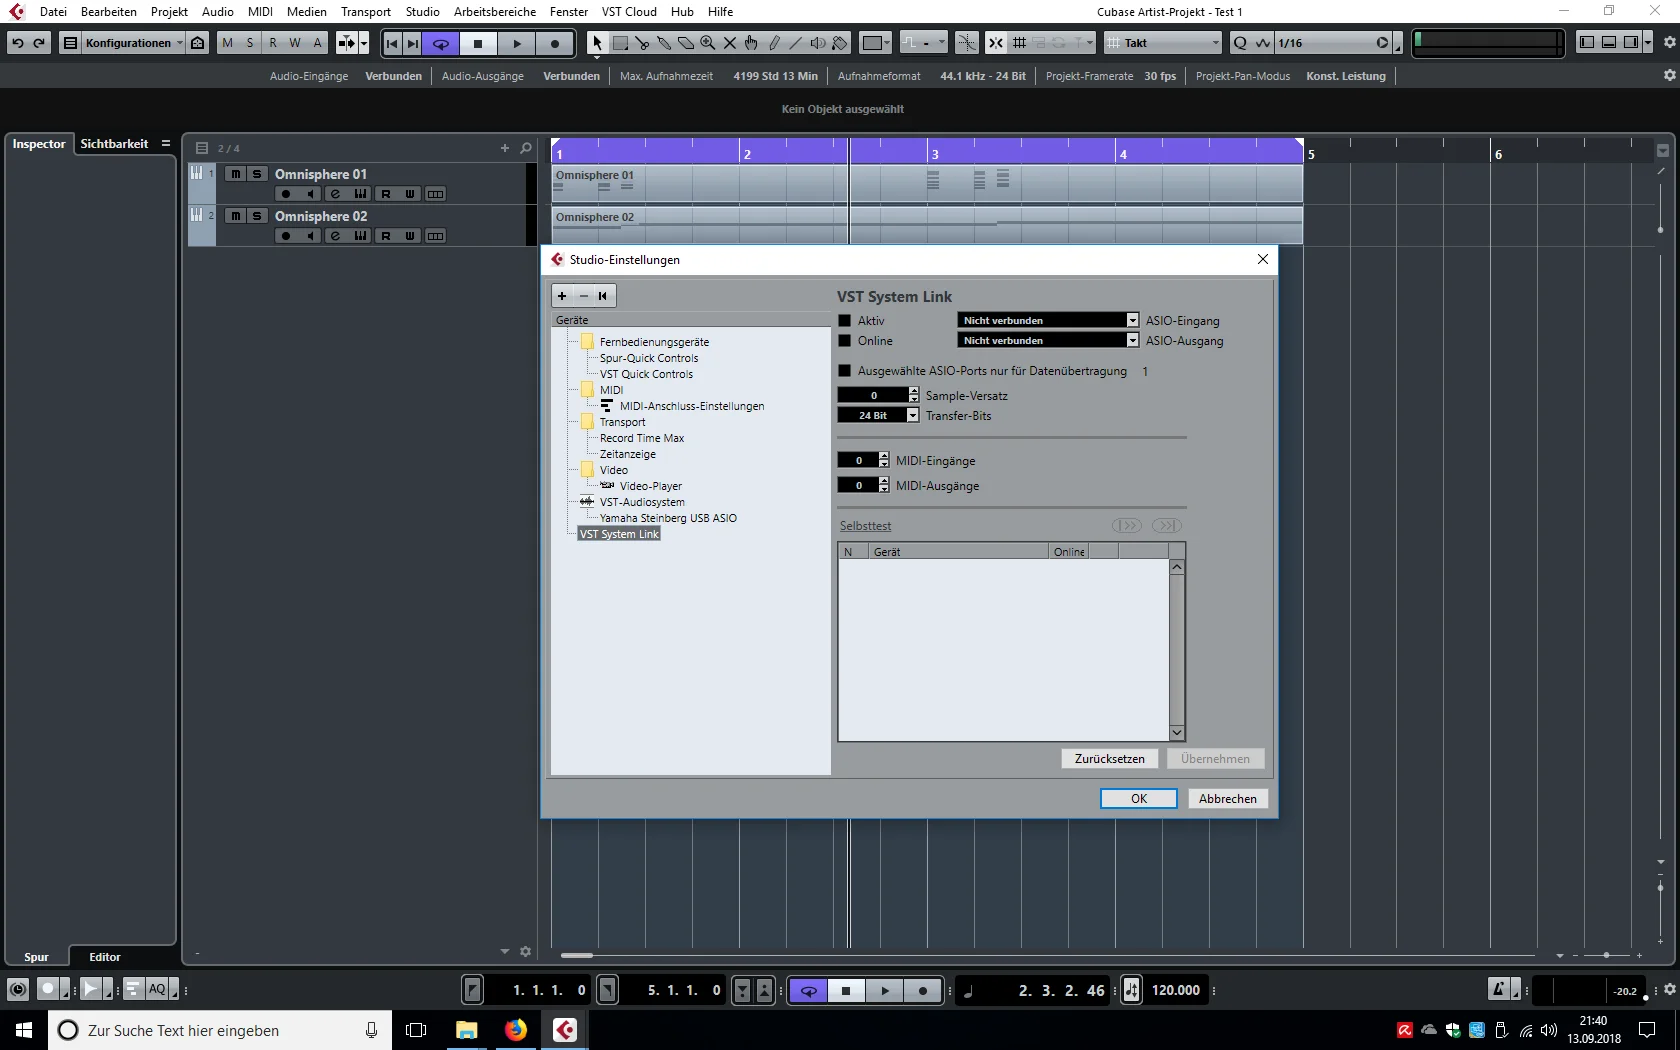
Task: Add a track with plus icon
Action: pyautogui.click(x=505, y=148)
